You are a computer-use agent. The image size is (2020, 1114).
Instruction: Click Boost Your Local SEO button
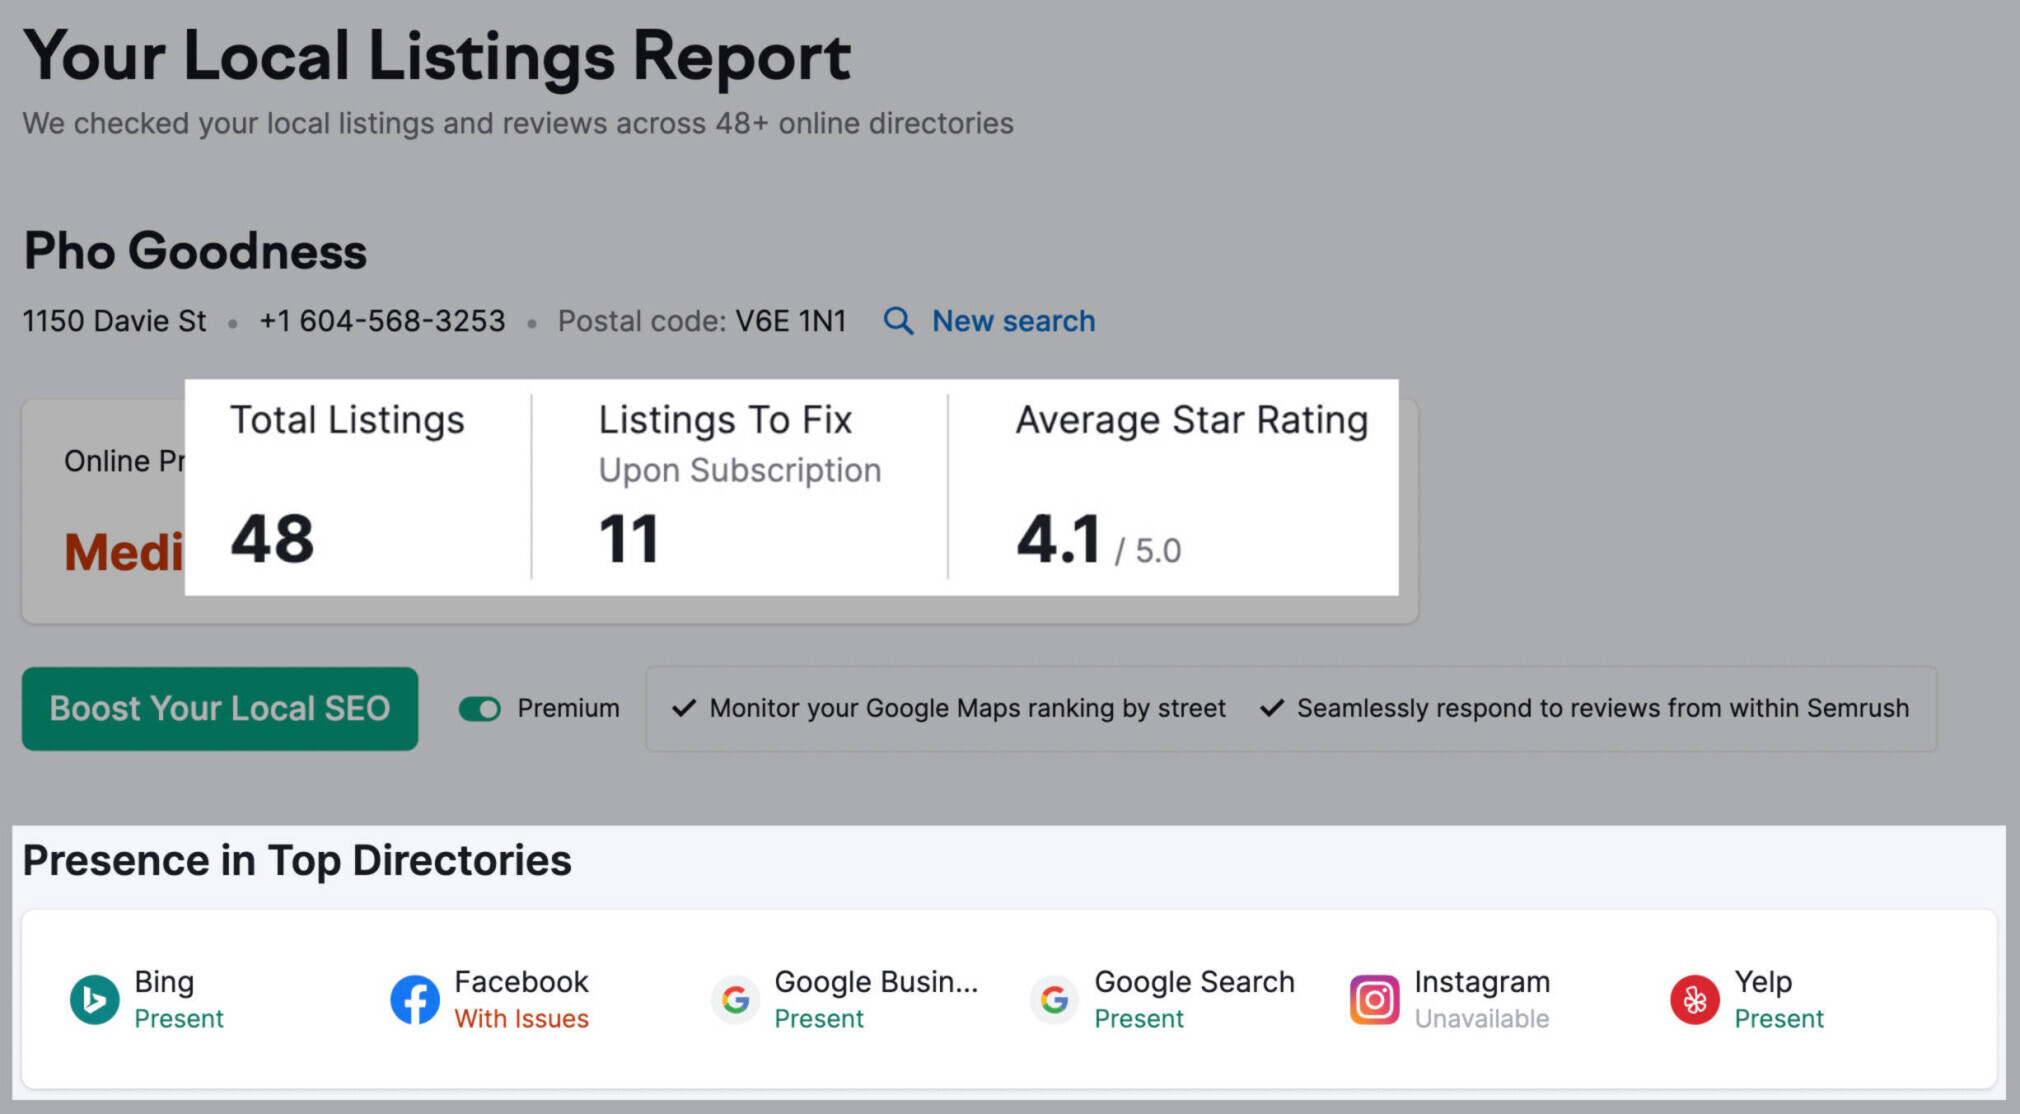(220, 709)
